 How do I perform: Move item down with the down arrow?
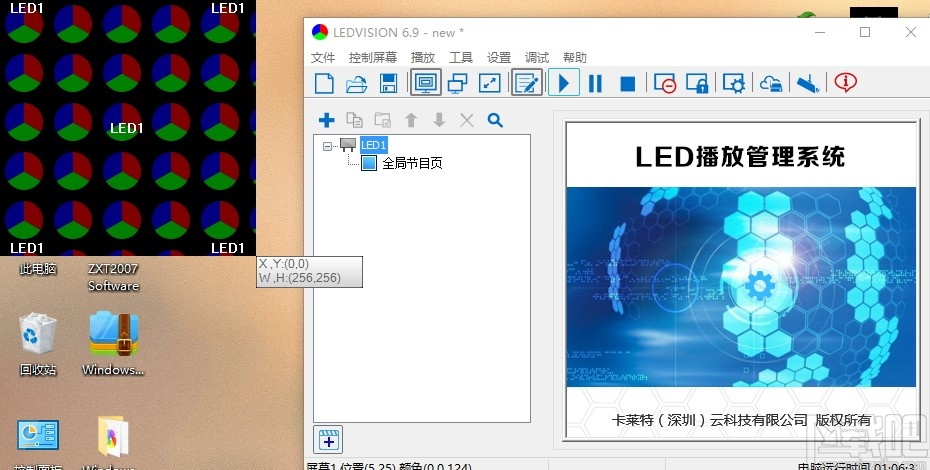[x=439, y=120]
